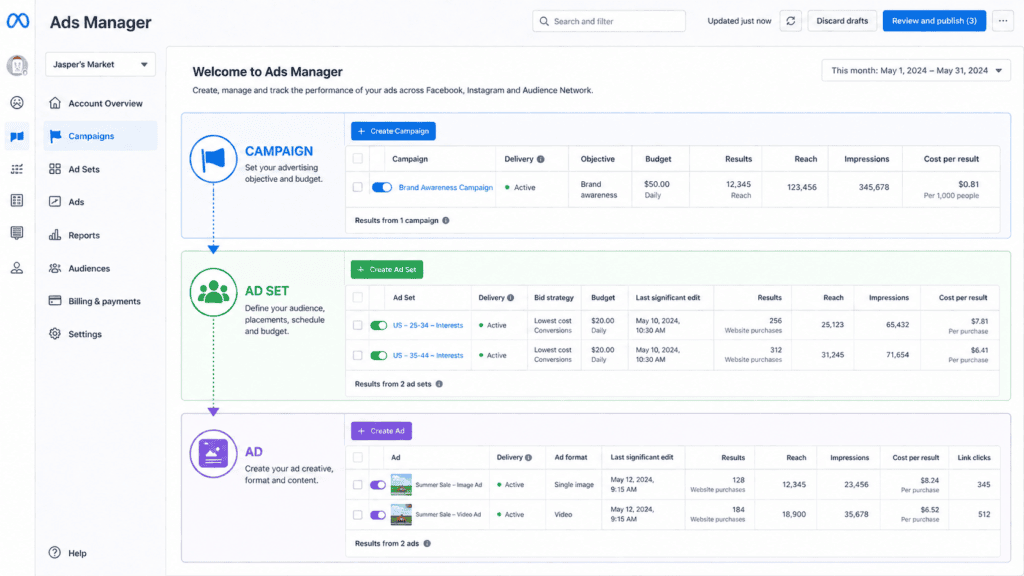Image resolution: width=1024 pixels, height=576 pixels.
Task: Click the large Ad image circle icon
Action: [x=213, y=453]
